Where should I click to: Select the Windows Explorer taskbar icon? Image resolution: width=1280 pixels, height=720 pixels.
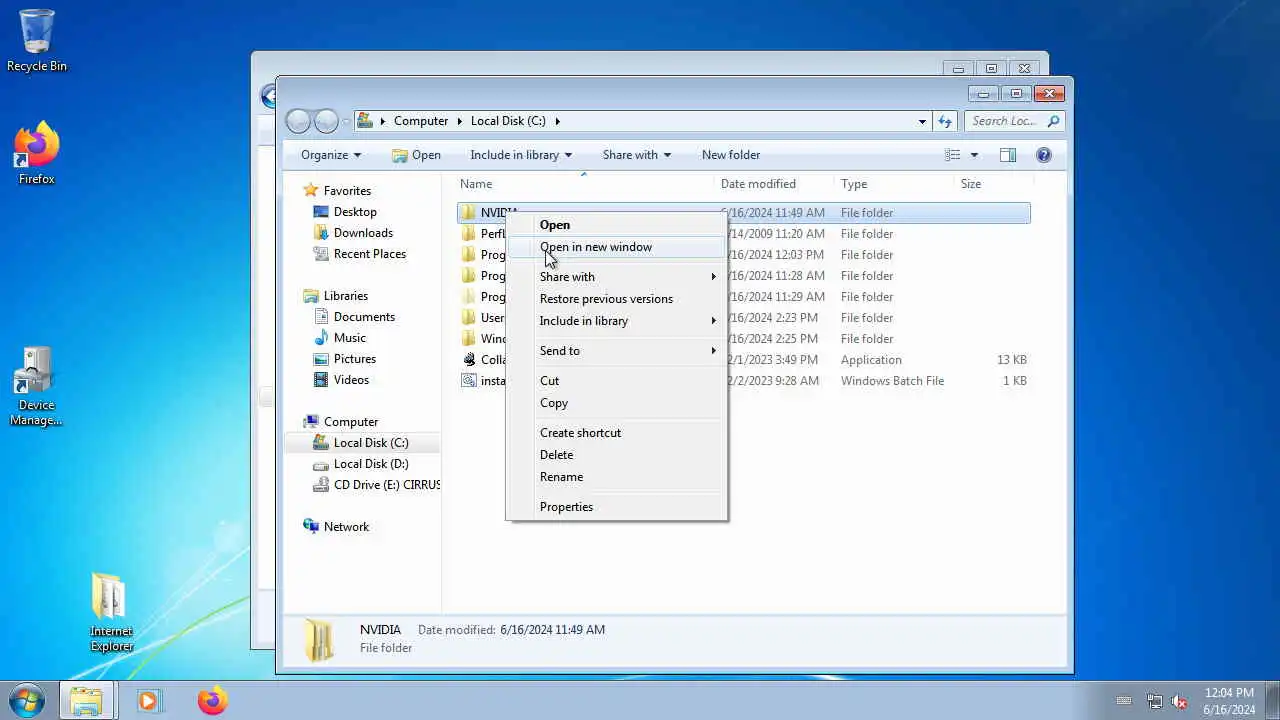[x=86, y=701]
